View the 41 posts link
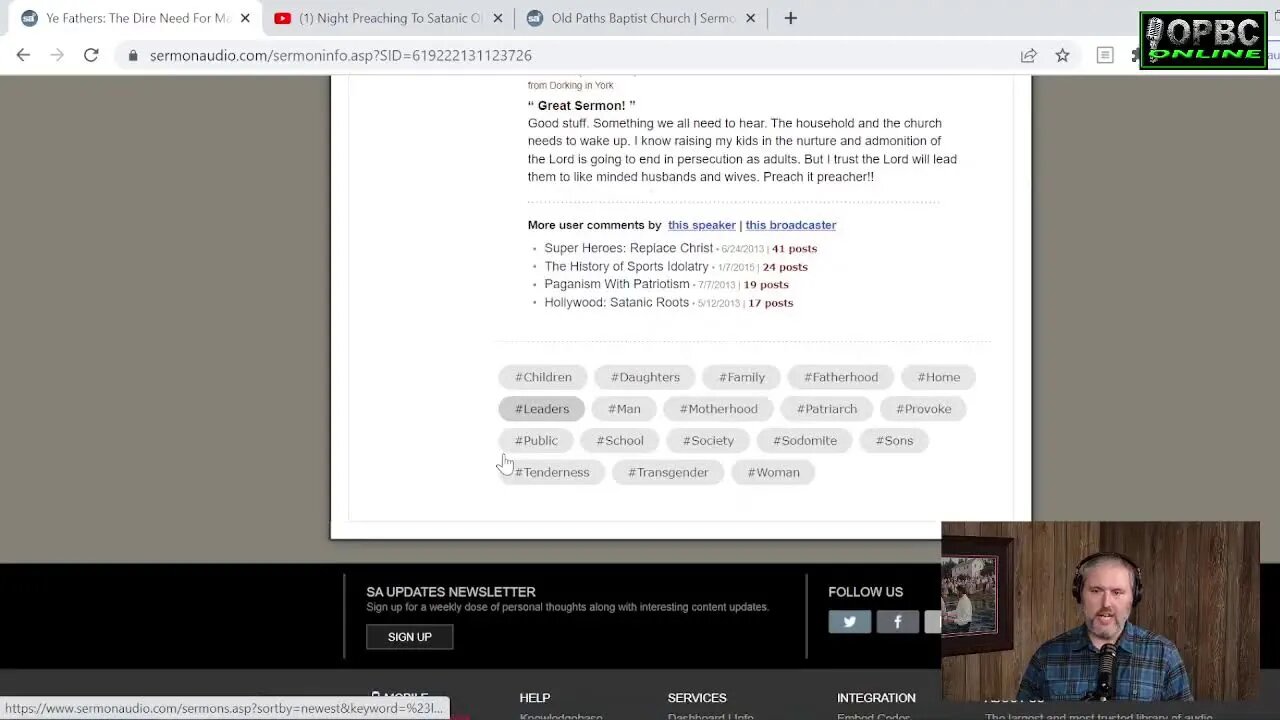Viewport: 1280px width, 720px height. click(x=794, y=249)
